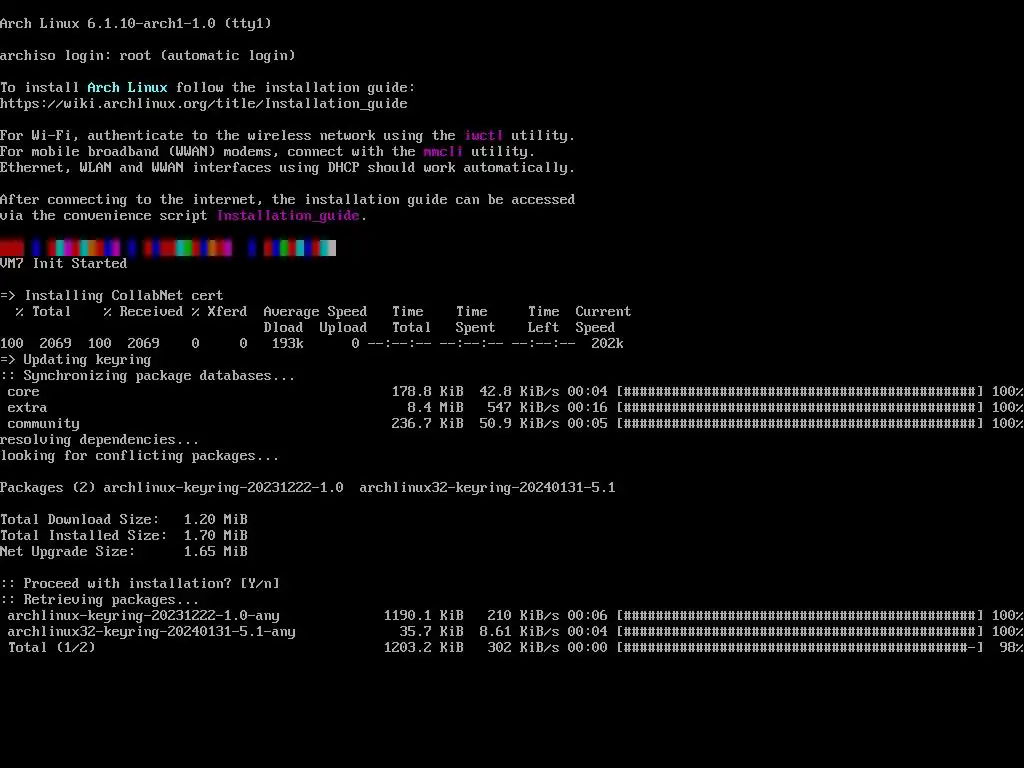1024x768 pixels.
Task: Click package name 'archlinux-keyring-20231222-1.0' in Packages line
Action: (x=223, y=487)
